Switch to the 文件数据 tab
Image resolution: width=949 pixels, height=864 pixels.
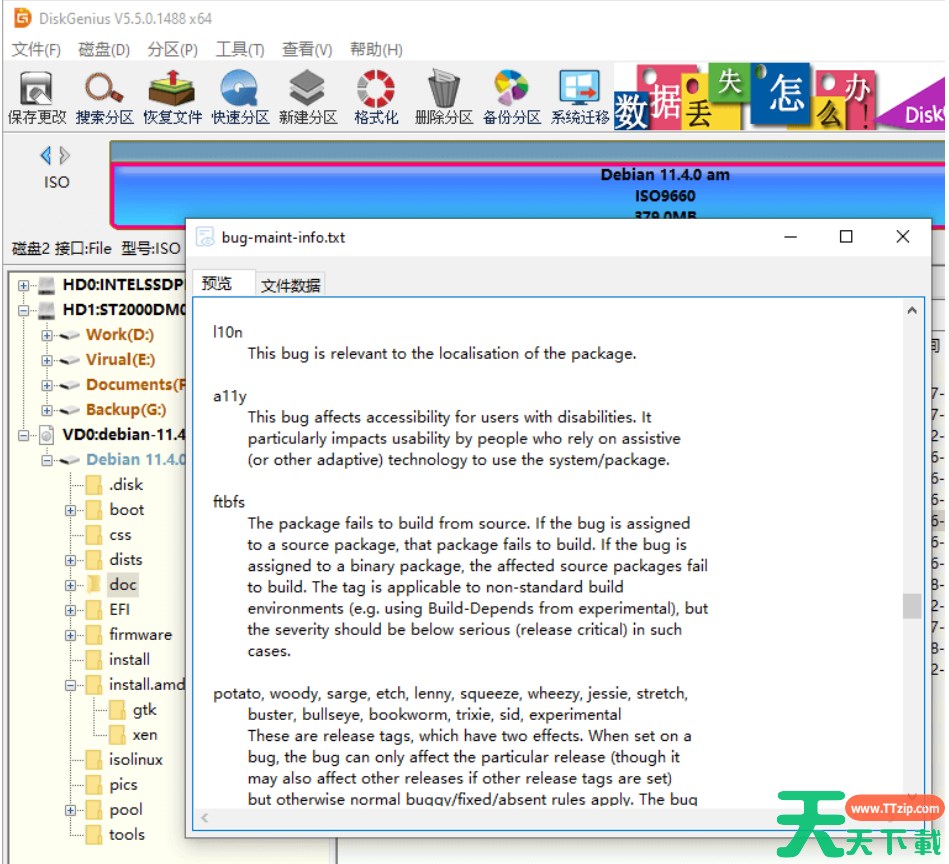(x=290, y=285)
